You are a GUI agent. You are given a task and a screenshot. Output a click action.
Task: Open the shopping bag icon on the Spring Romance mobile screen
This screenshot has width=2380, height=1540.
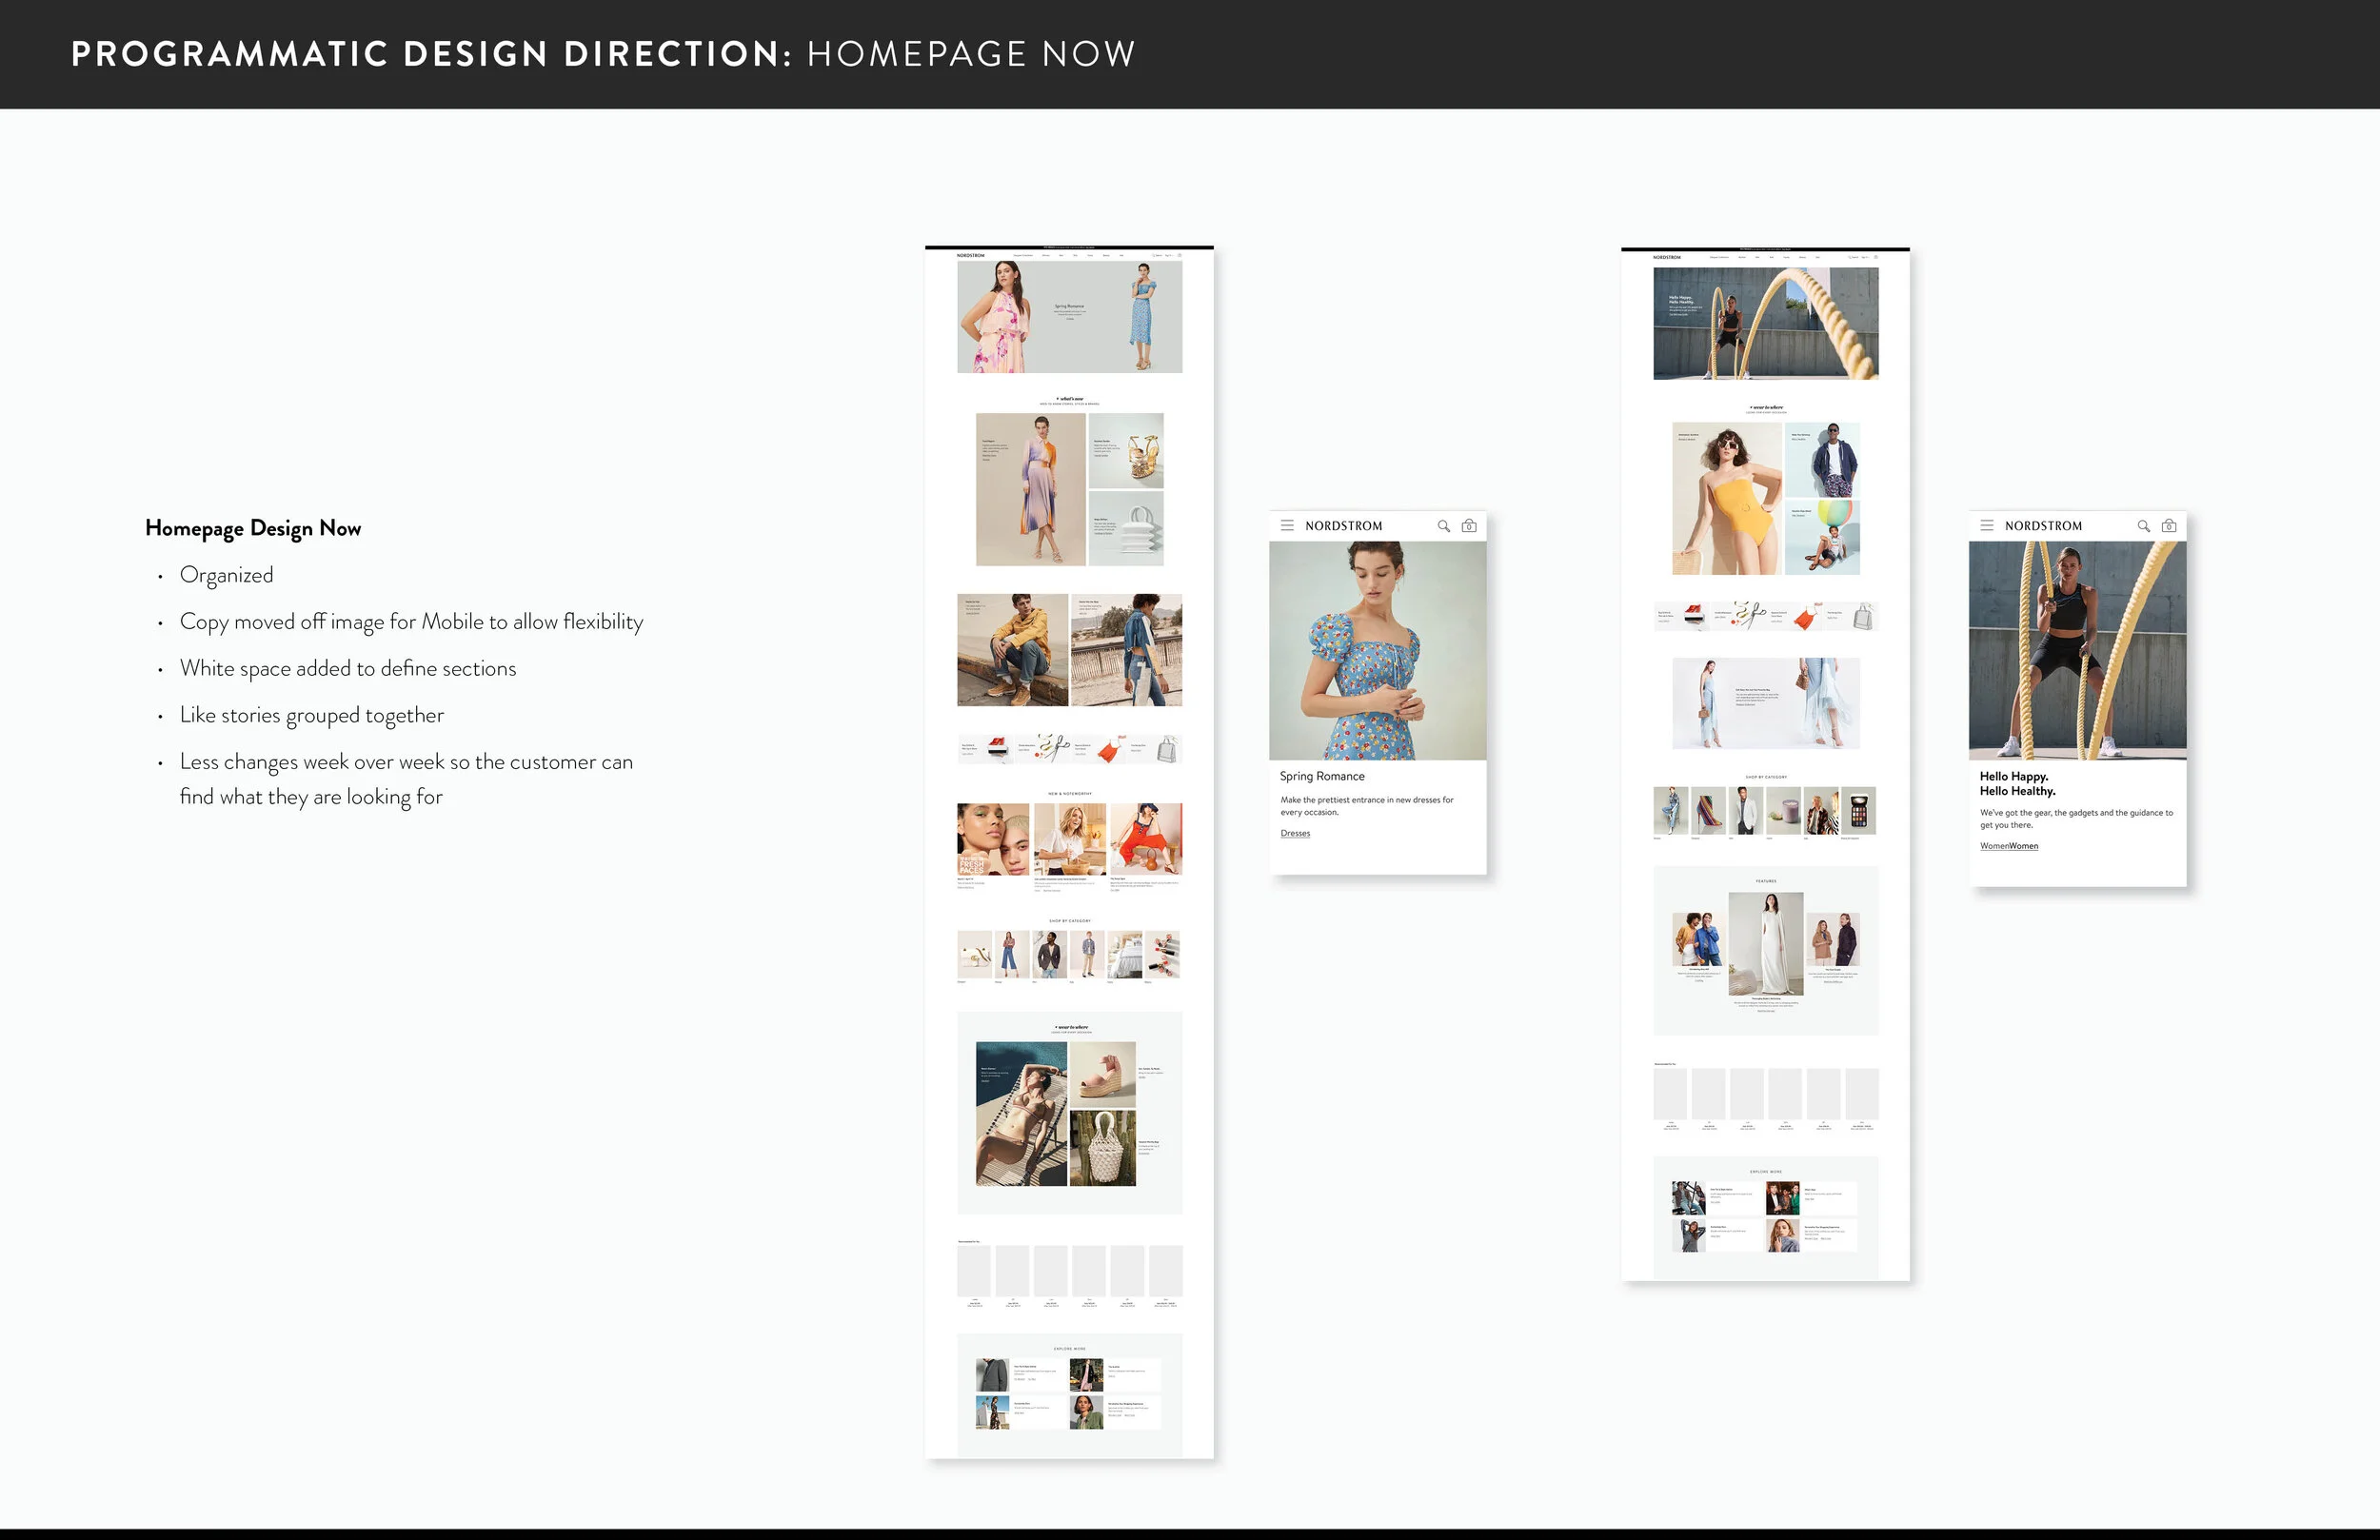(x=1469, y=526)
